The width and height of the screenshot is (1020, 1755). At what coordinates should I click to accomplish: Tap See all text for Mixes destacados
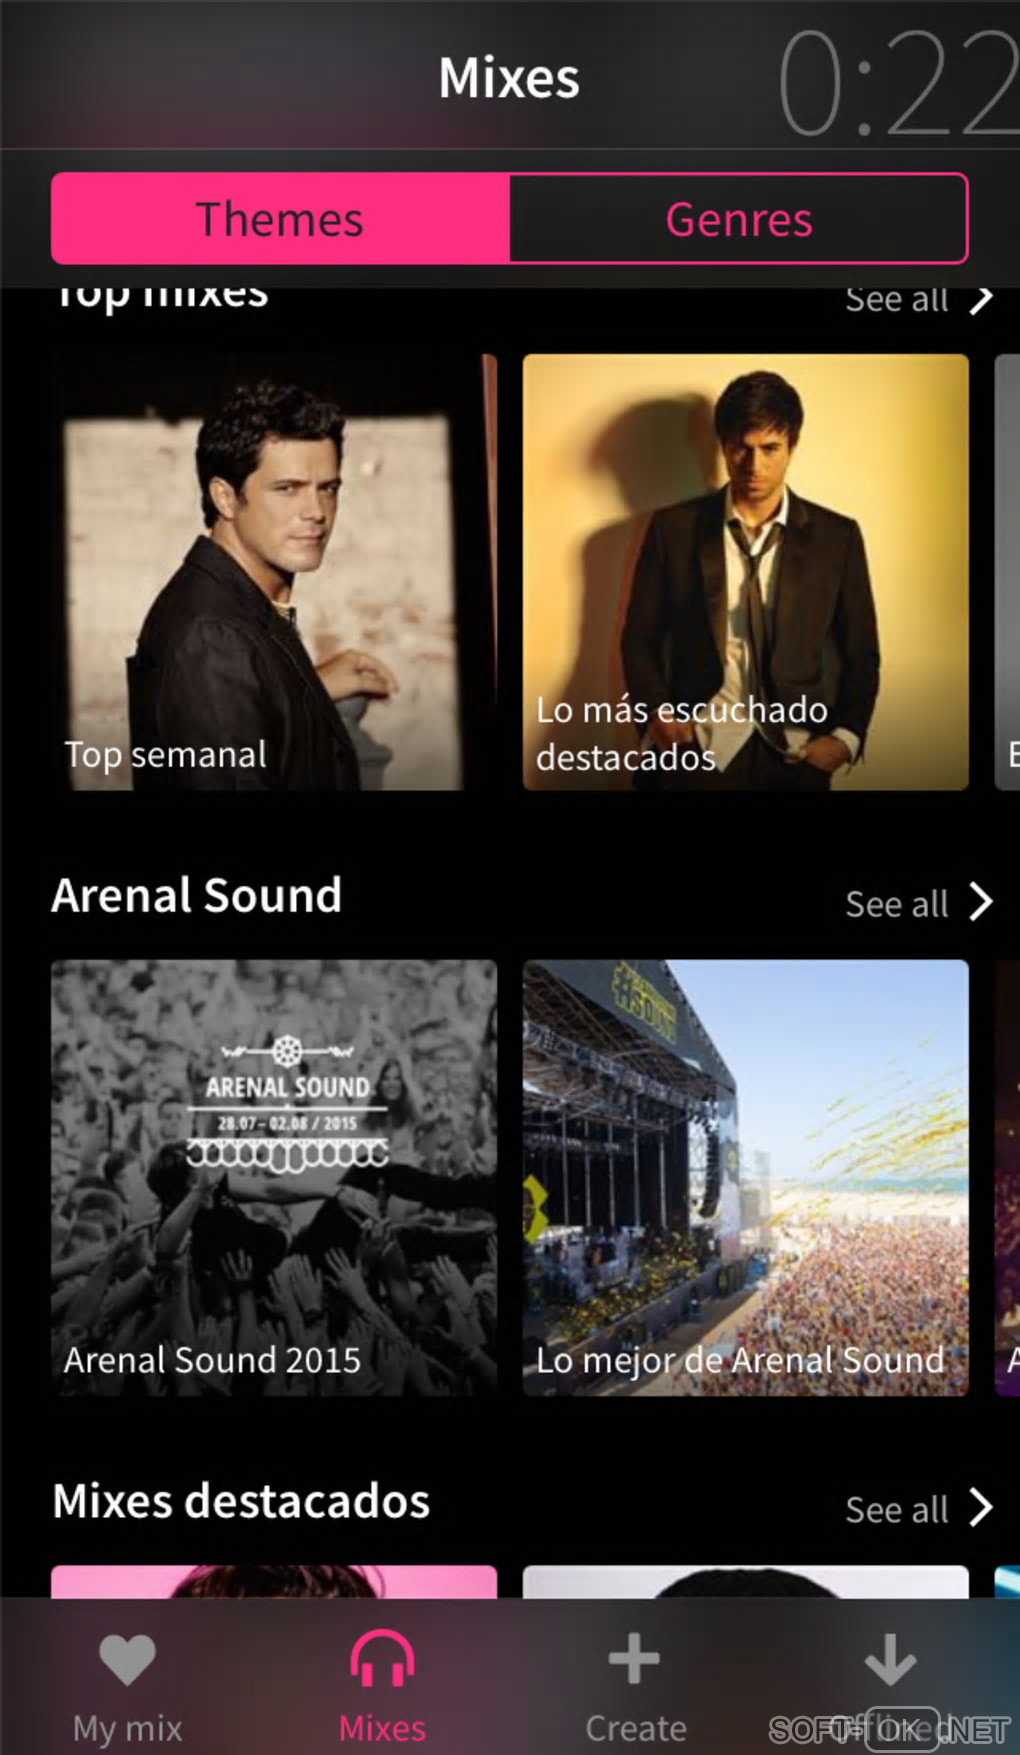tap(896, 1510)
